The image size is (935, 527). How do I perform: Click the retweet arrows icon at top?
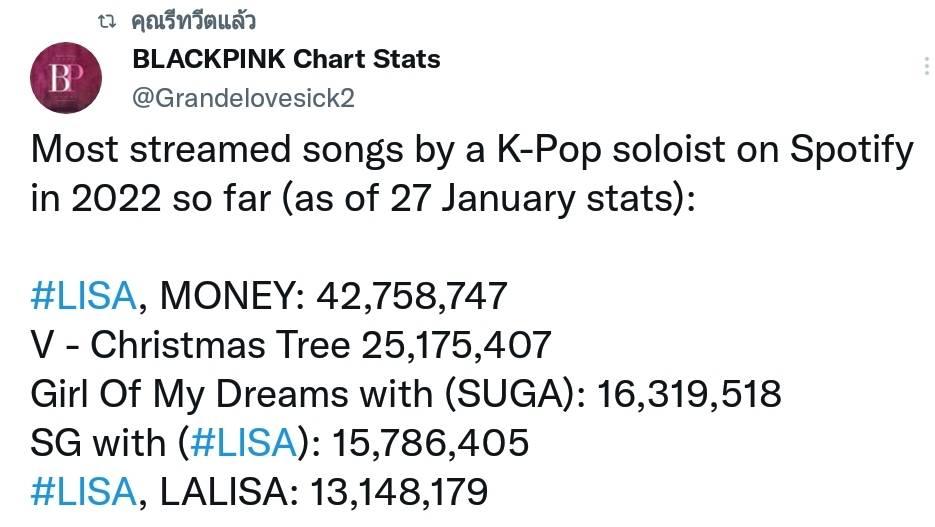[107, 22]
